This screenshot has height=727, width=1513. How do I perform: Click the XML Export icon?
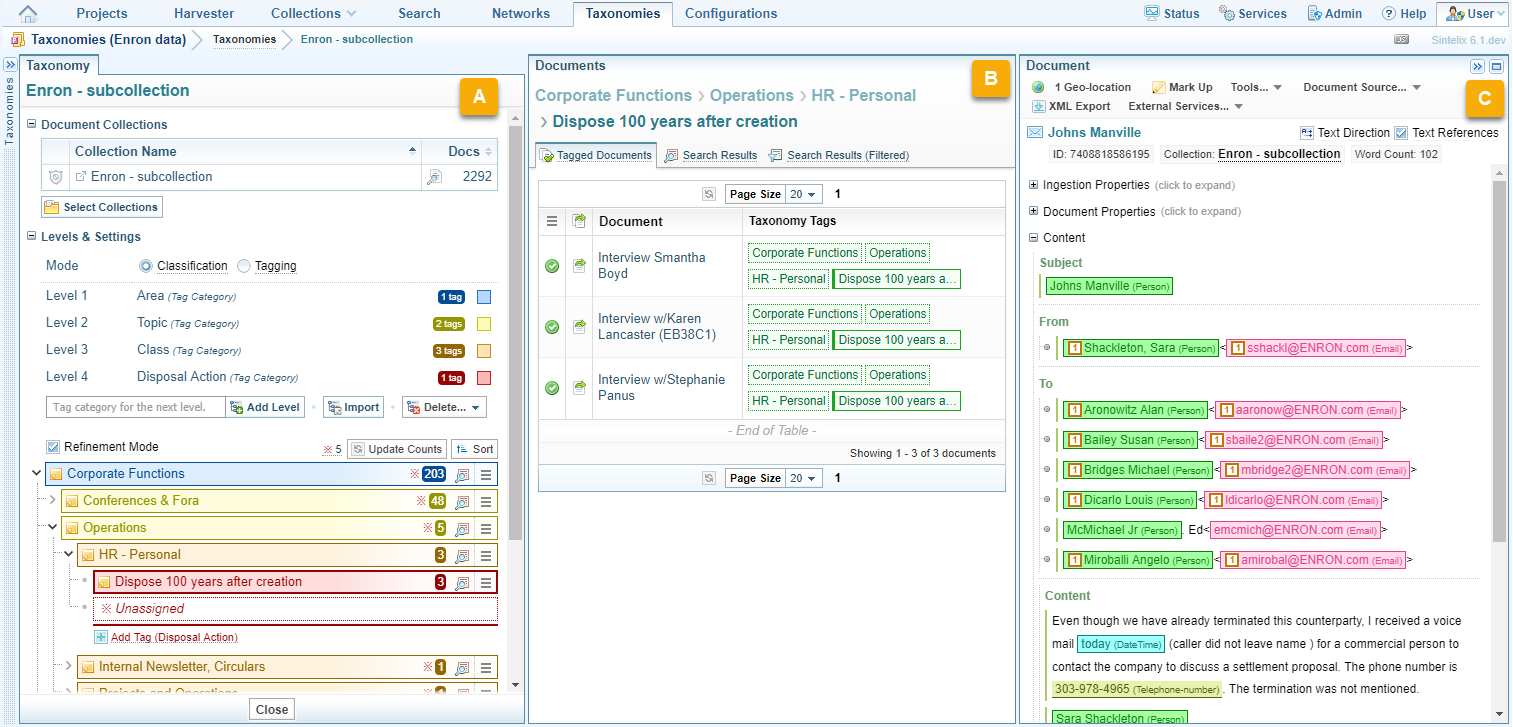click(x=1039, y=106)
